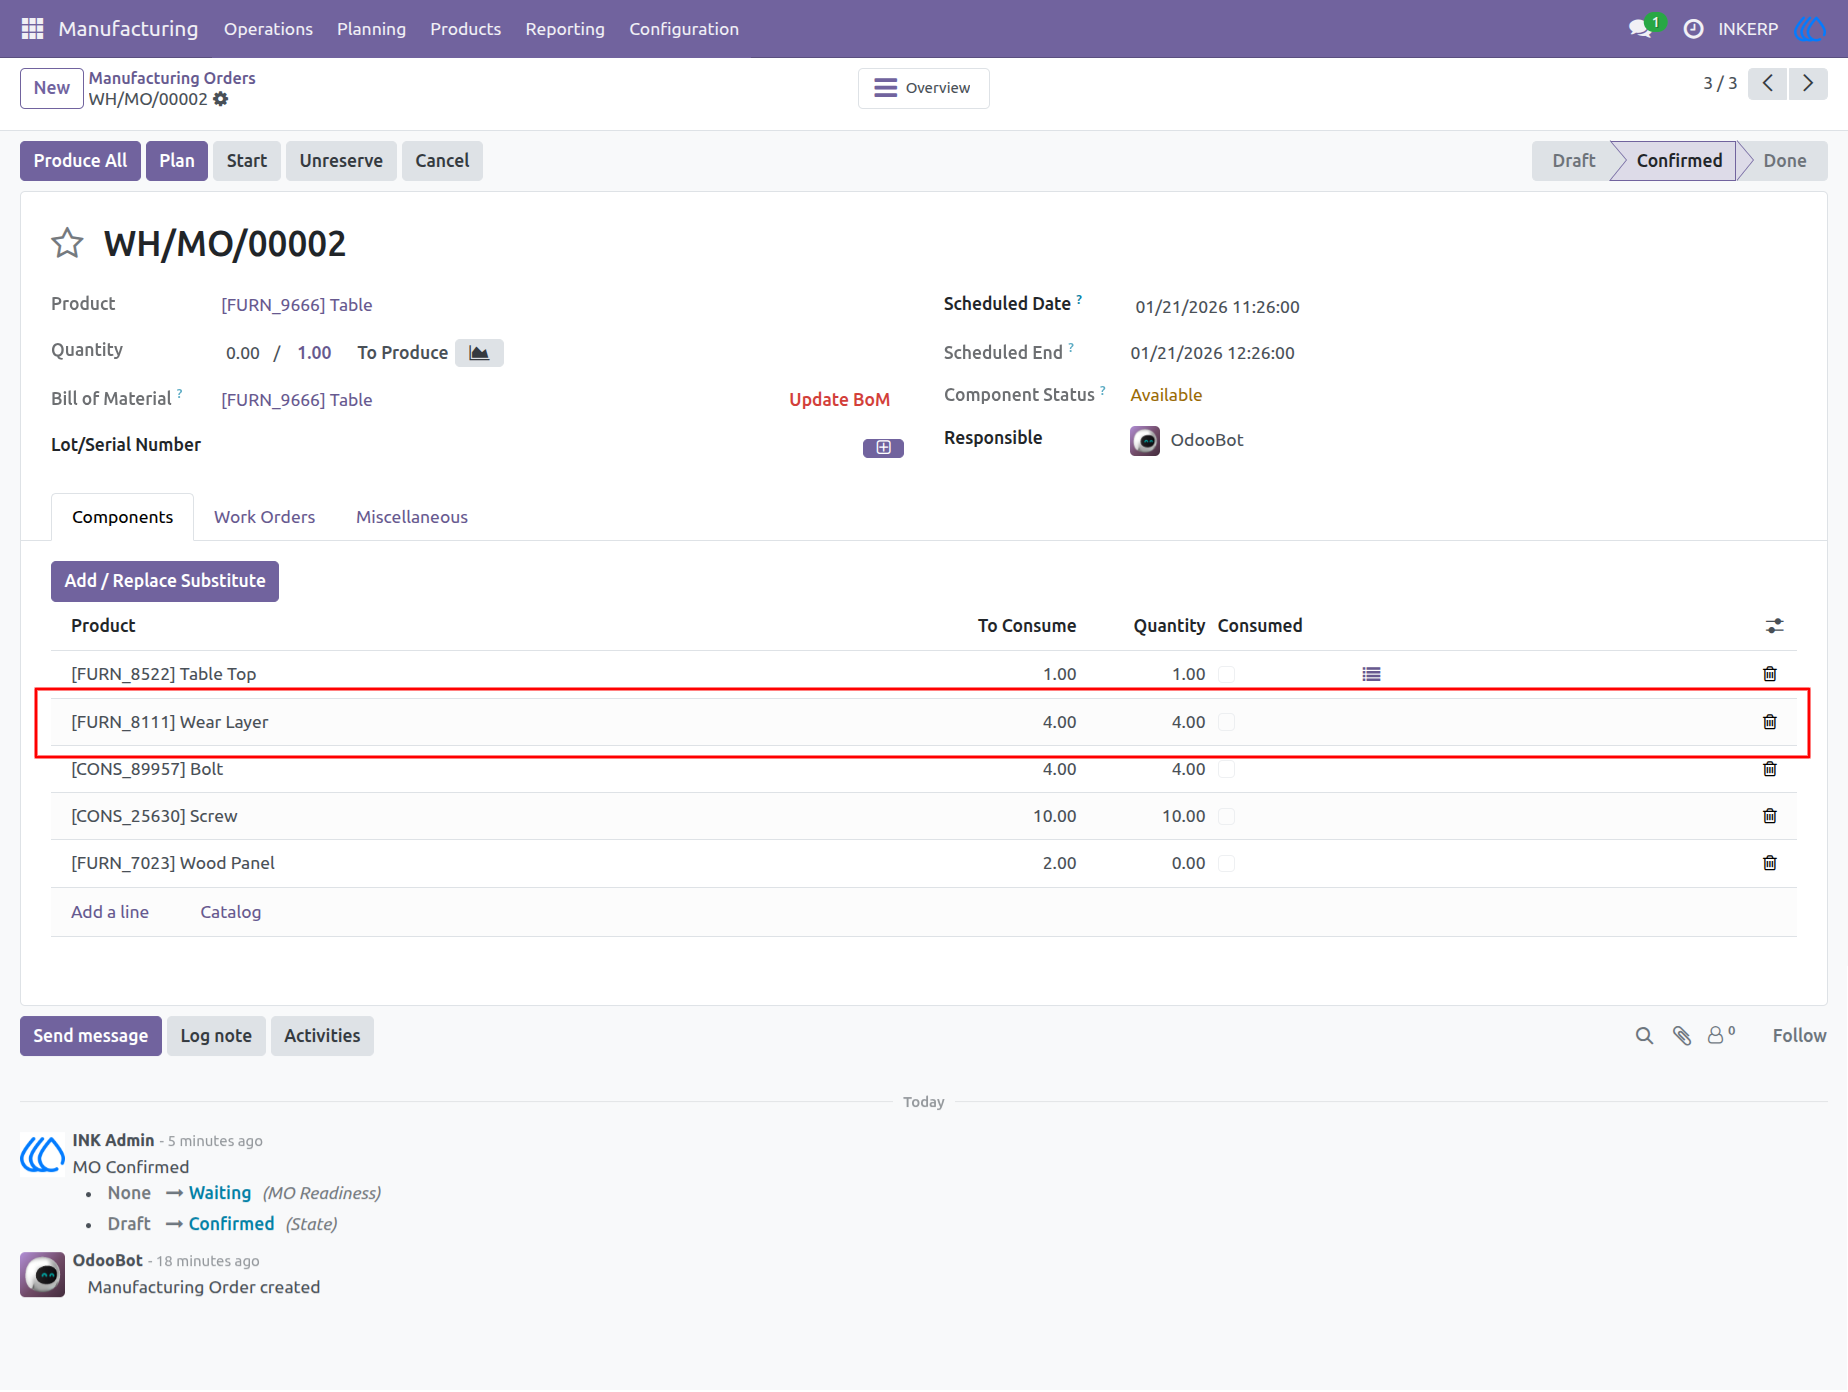Click the Update BoM link

[x=839, y=400]
